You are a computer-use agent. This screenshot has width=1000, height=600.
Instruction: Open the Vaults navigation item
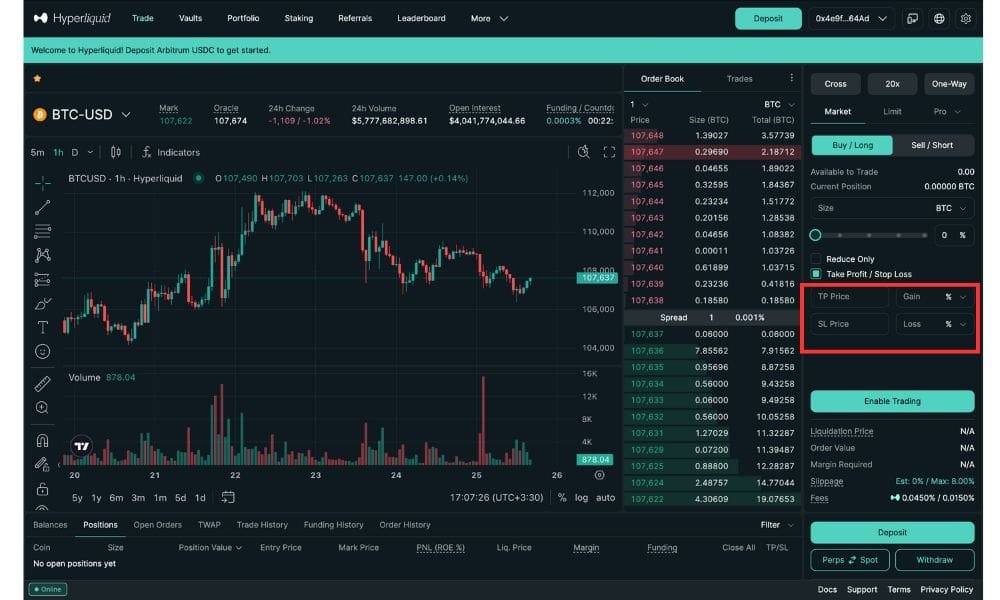pyautogui.click(x=190, y=18)
